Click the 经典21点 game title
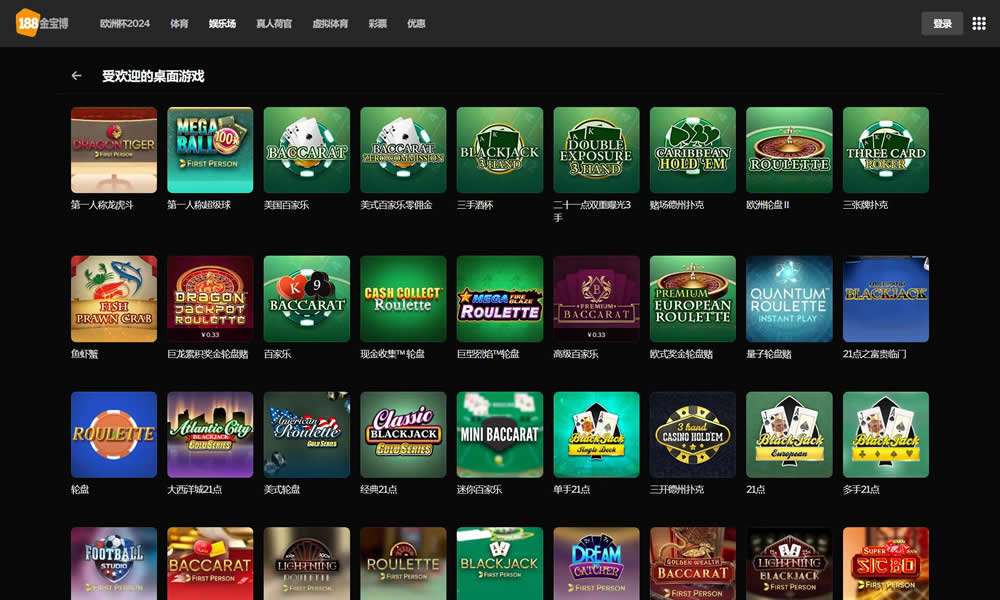This screenshot has width=1000, height=600. click(378, 490)
